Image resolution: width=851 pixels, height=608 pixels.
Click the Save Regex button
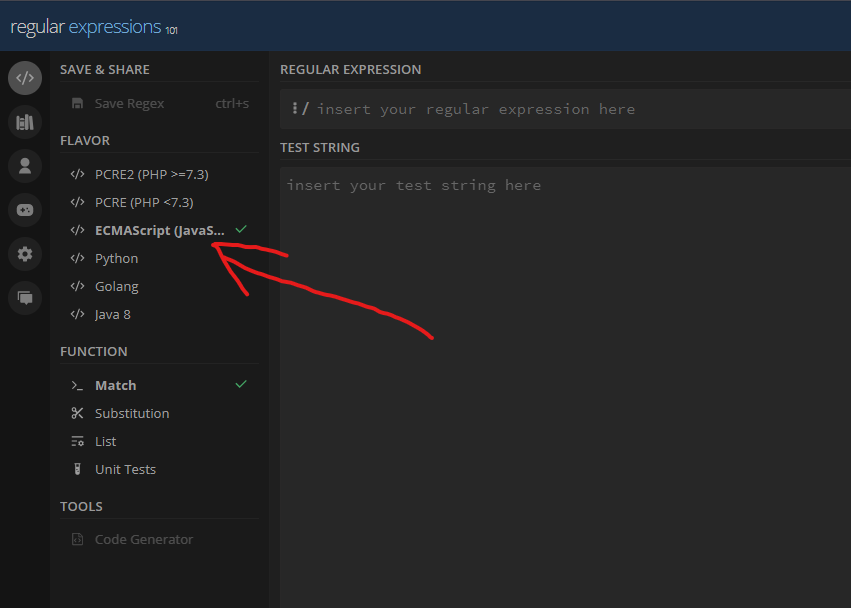click(159, 103)
